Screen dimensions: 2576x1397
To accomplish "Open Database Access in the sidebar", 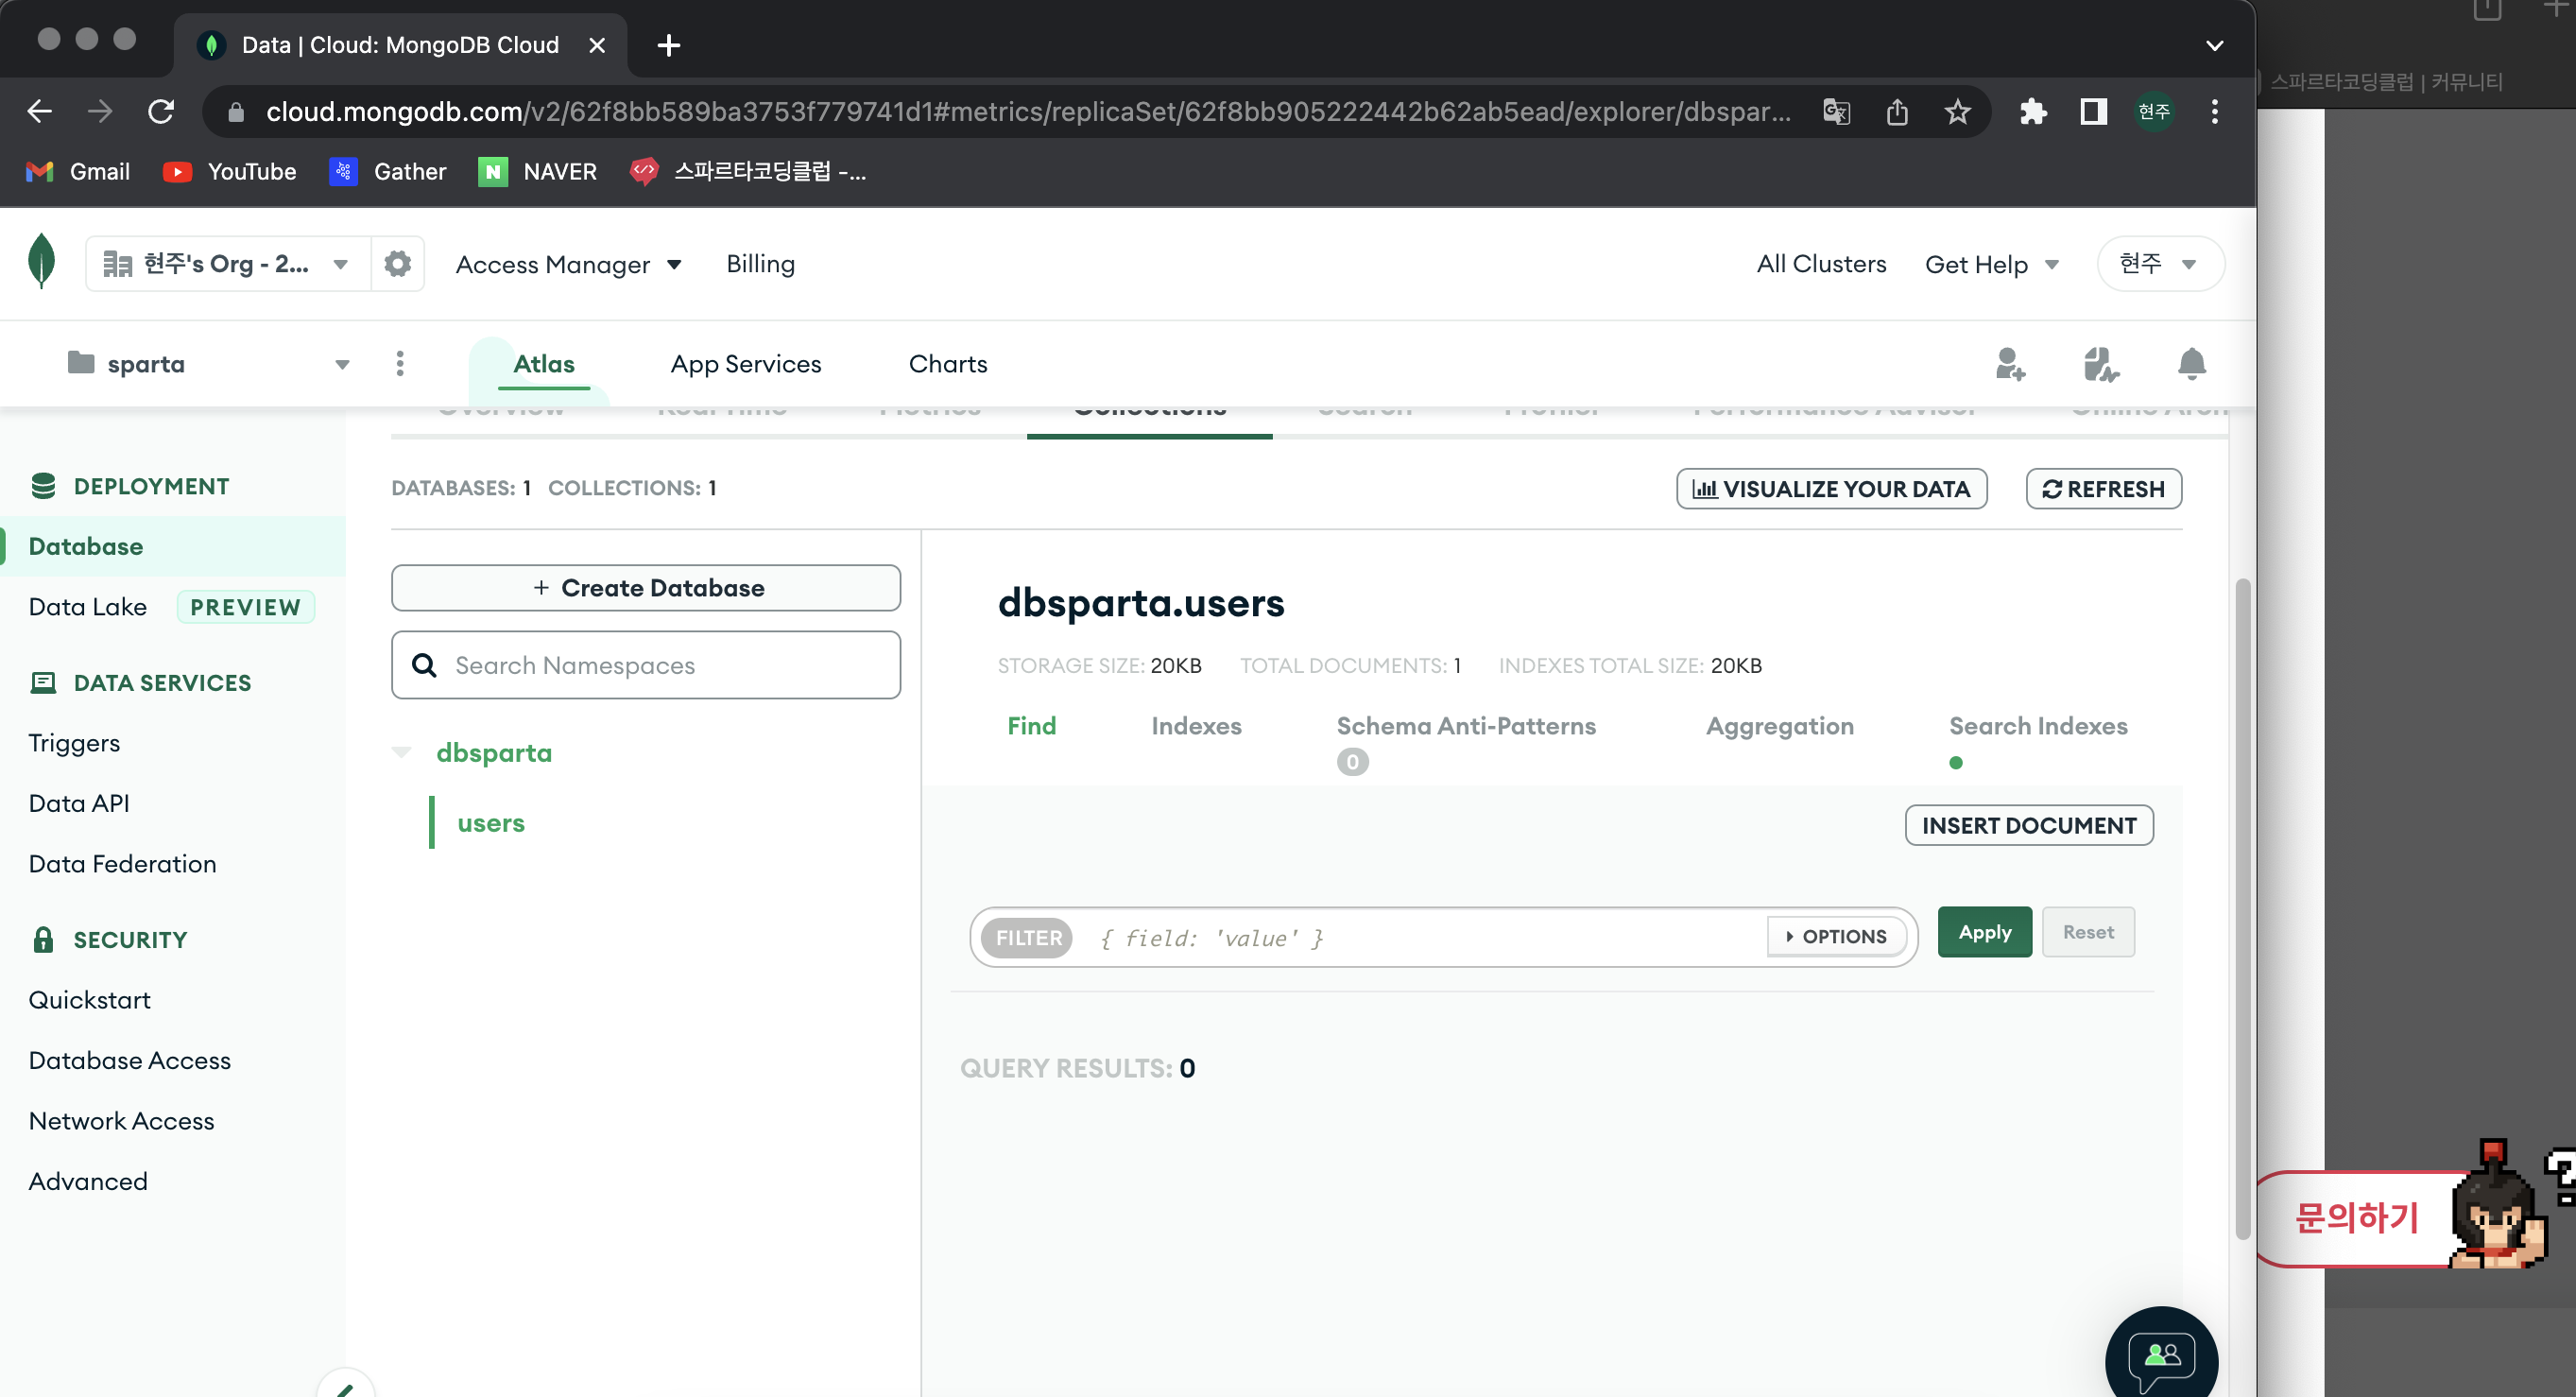I will (129, 1061).
